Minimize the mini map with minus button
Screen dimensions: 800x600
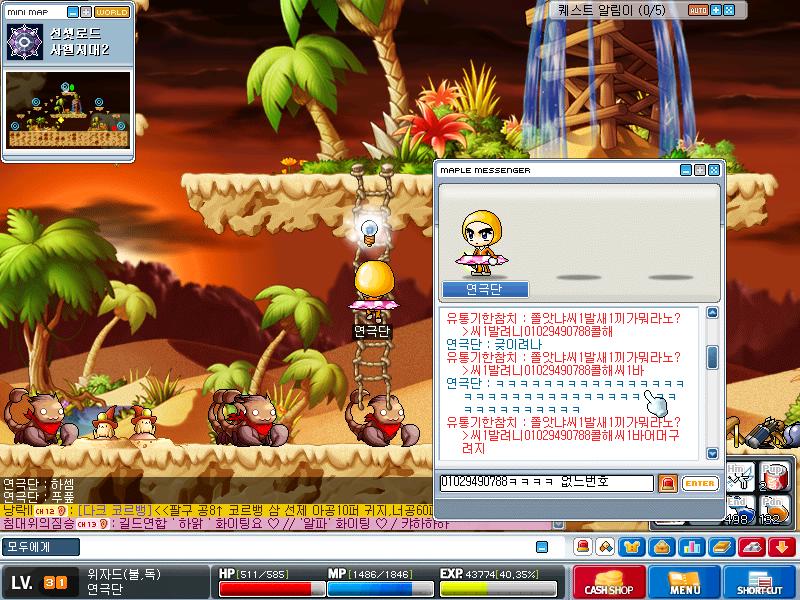click(x=73, y=12)
